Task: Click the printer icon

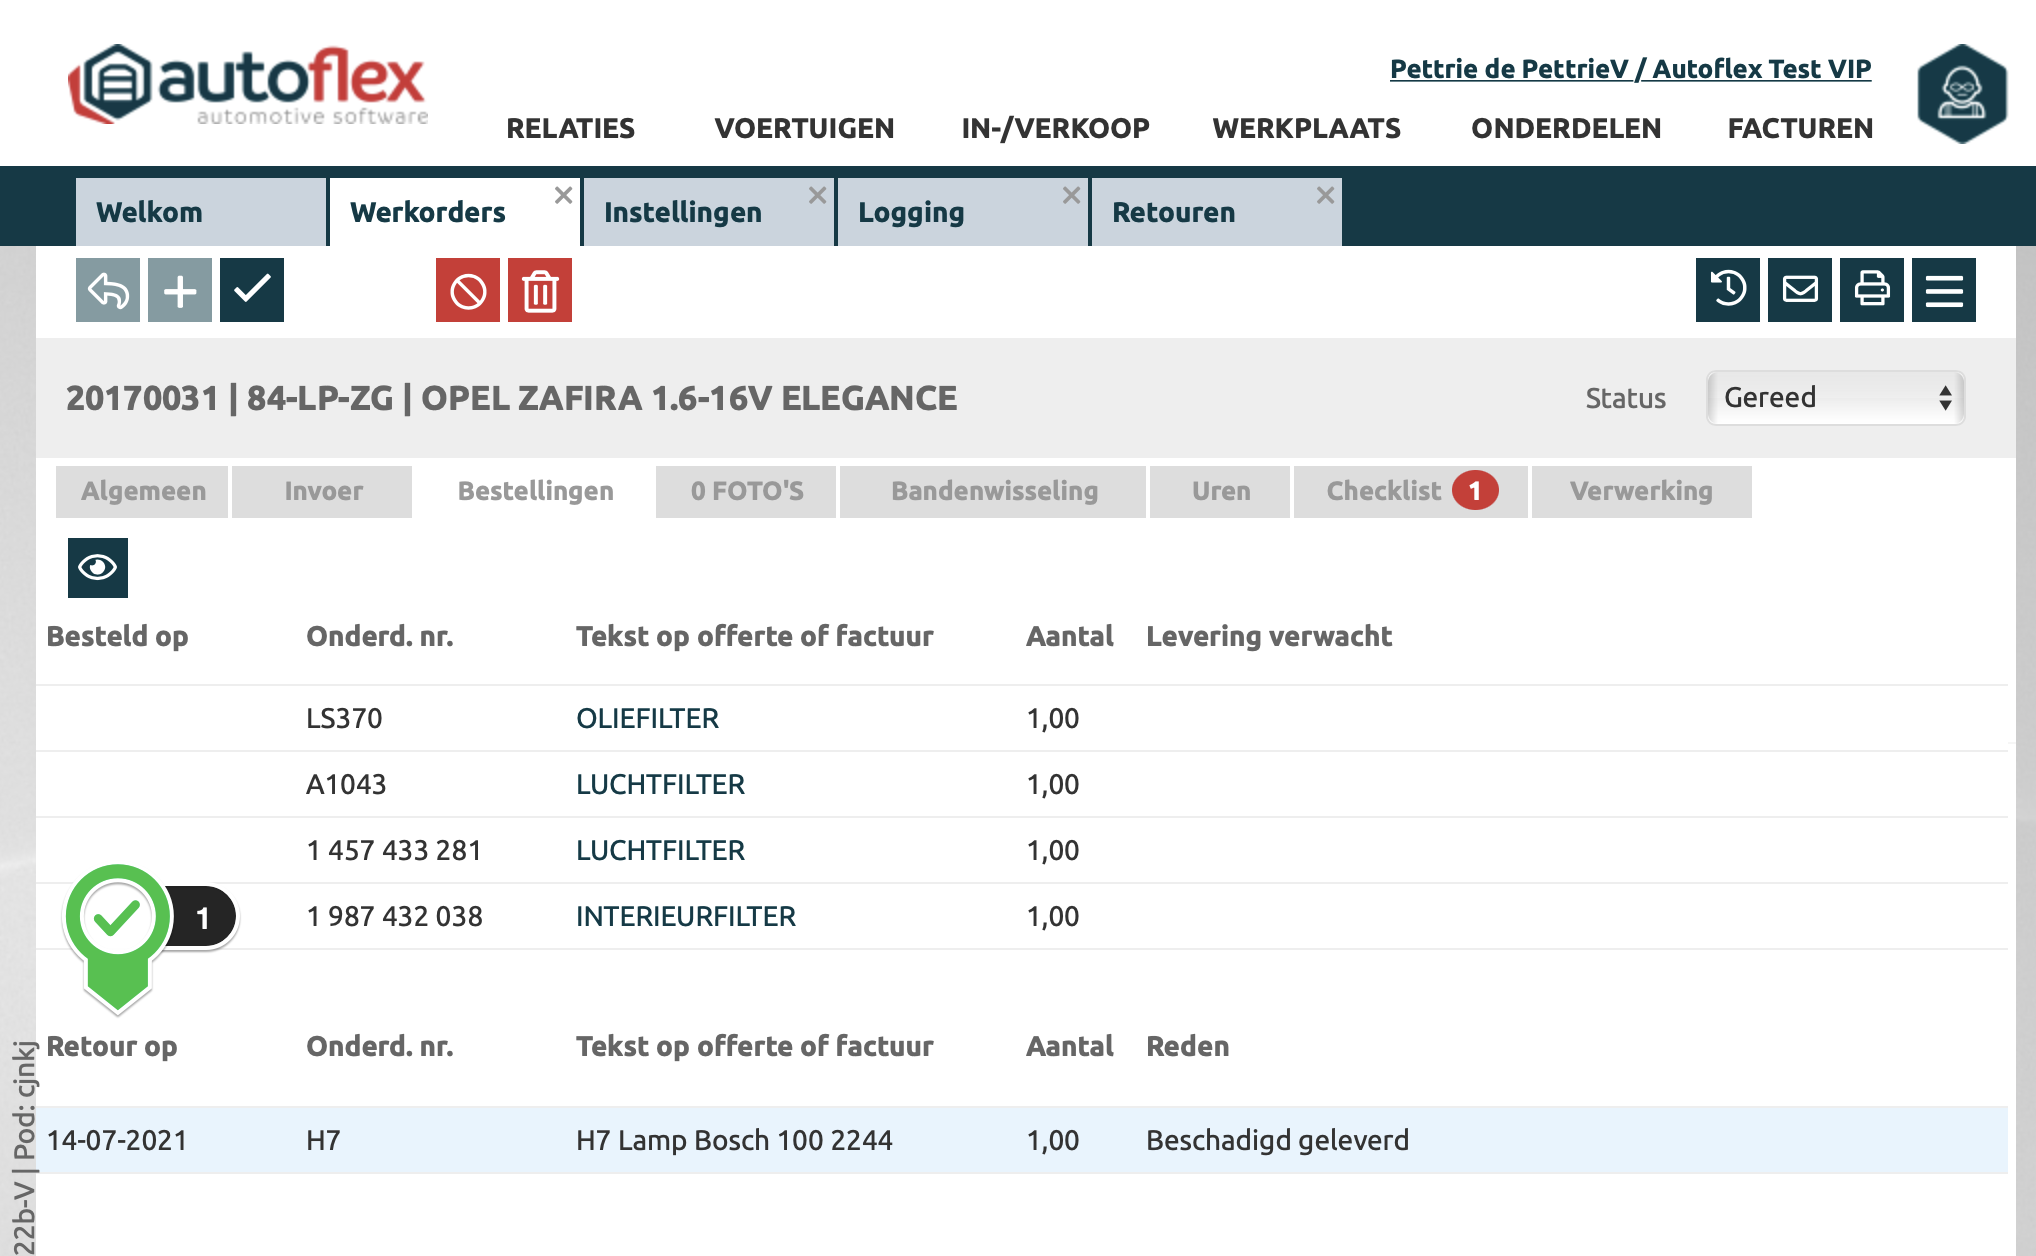Action: click(x=1872, y=290)
